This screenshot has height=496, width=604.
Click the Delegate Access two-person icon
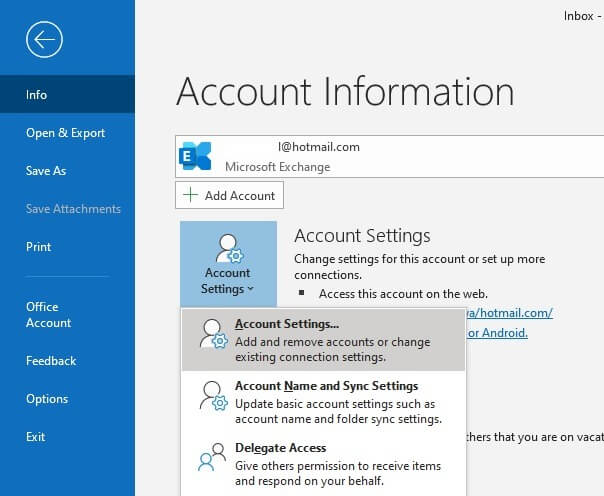(x=212, y=457)
